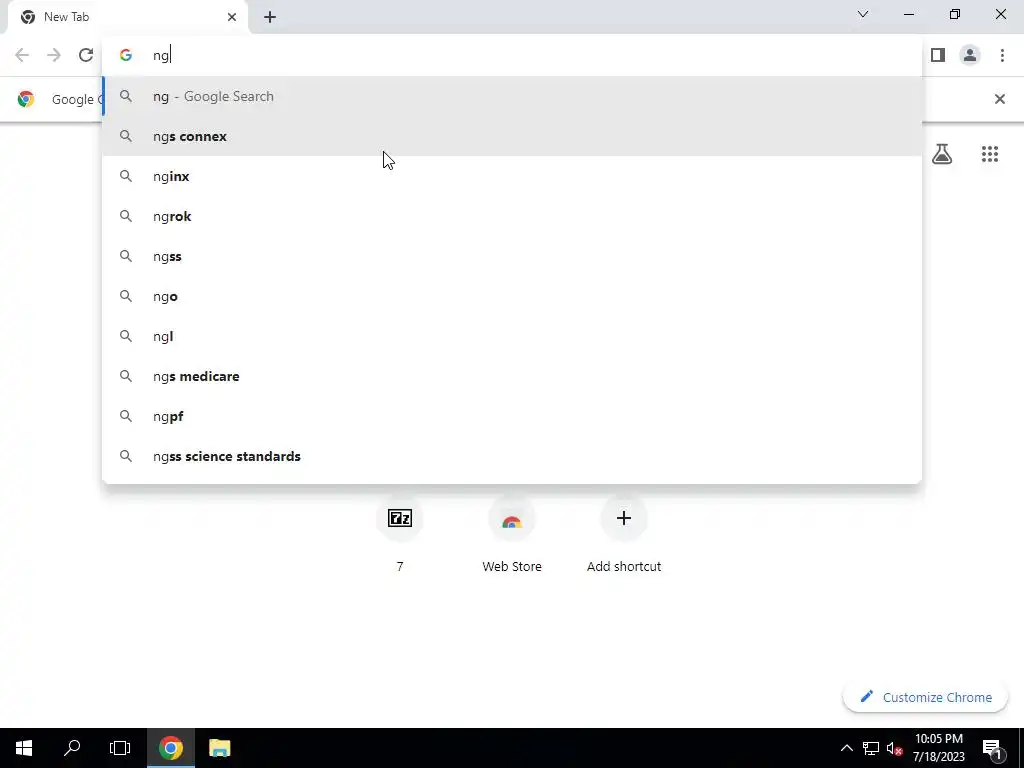Image resolution: width=1024 pixels, height=768 pixels.
Task: Open the Web Store shortcut
Action: pyautogui.click(x=512, y=532)
